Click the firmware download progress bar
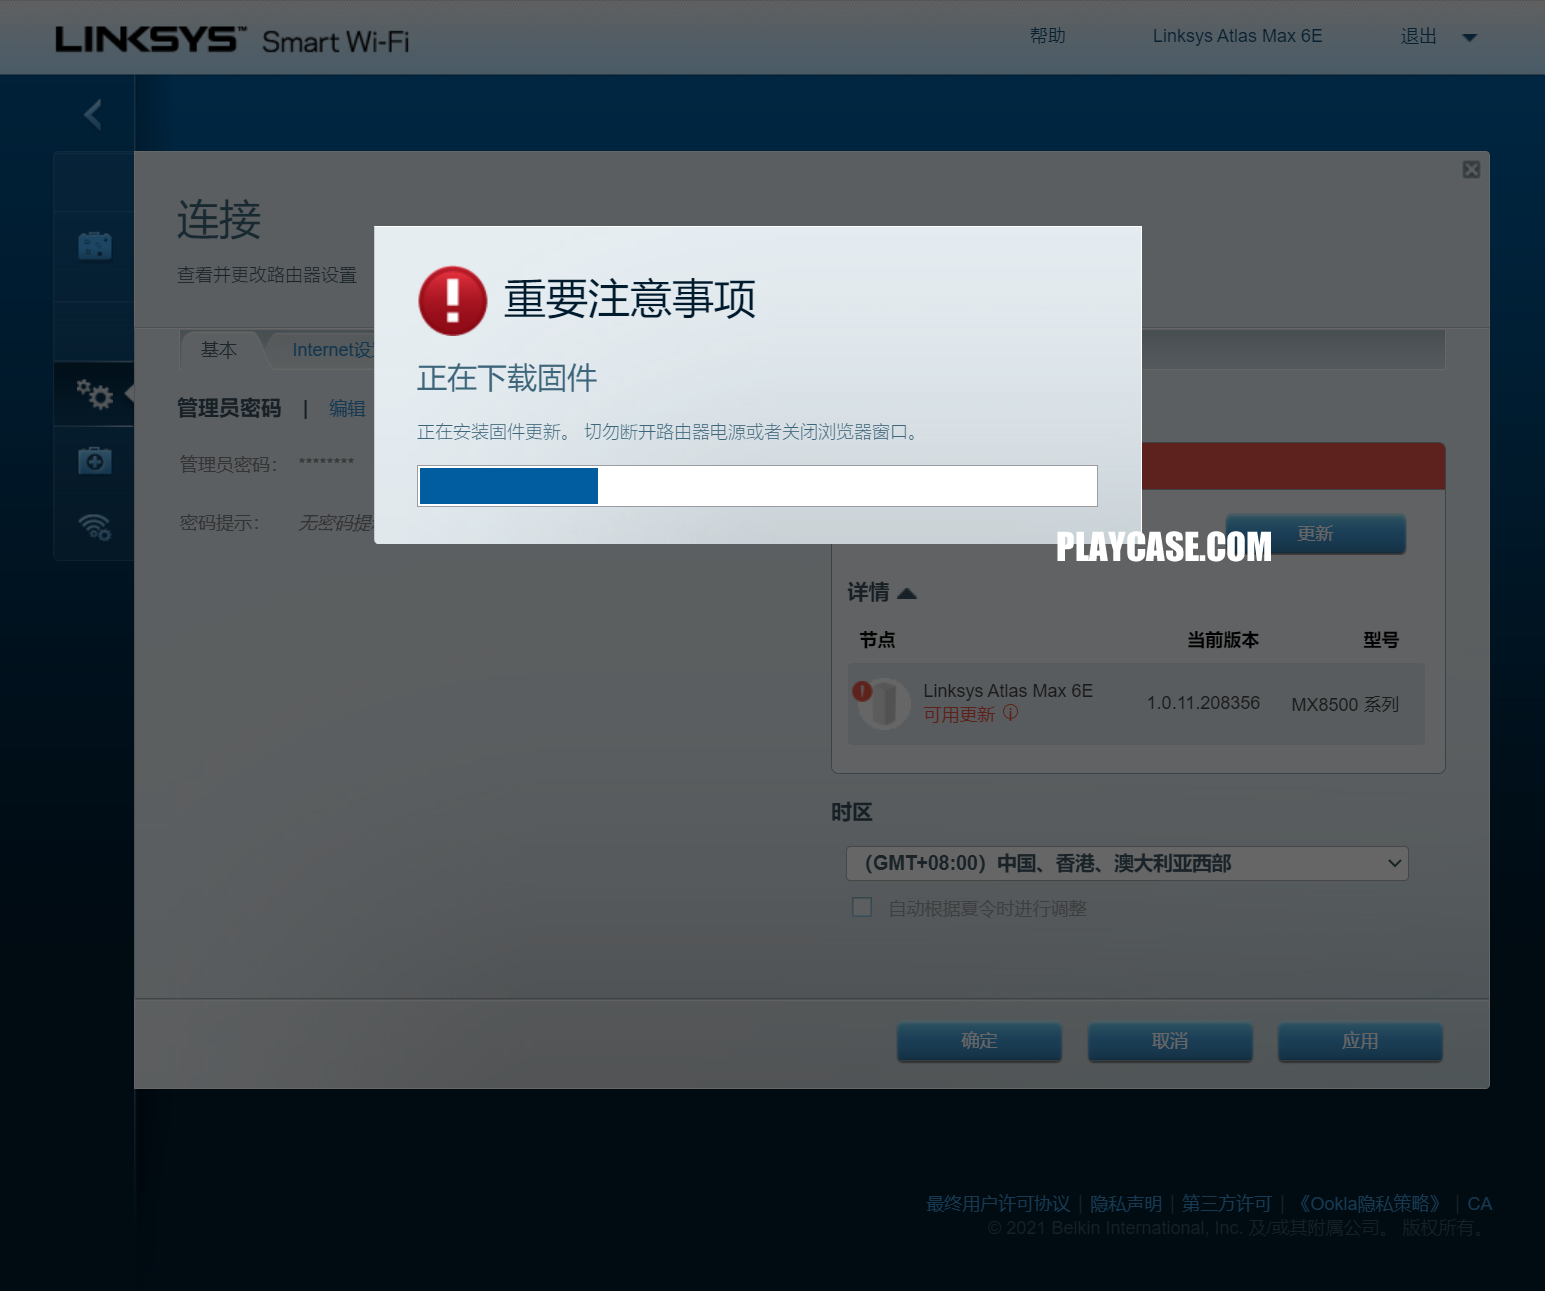Image resolution: width=1545 pixels, height=1291 pixels. [757, 486]
